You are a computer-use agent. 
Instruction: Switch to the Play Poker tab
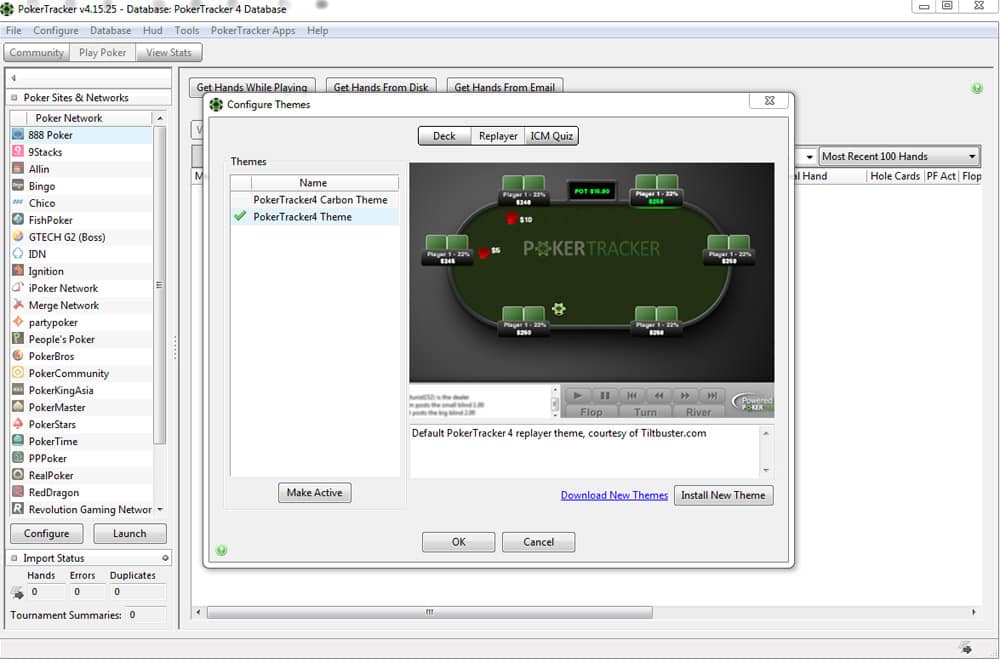click(x=103, y=52)
